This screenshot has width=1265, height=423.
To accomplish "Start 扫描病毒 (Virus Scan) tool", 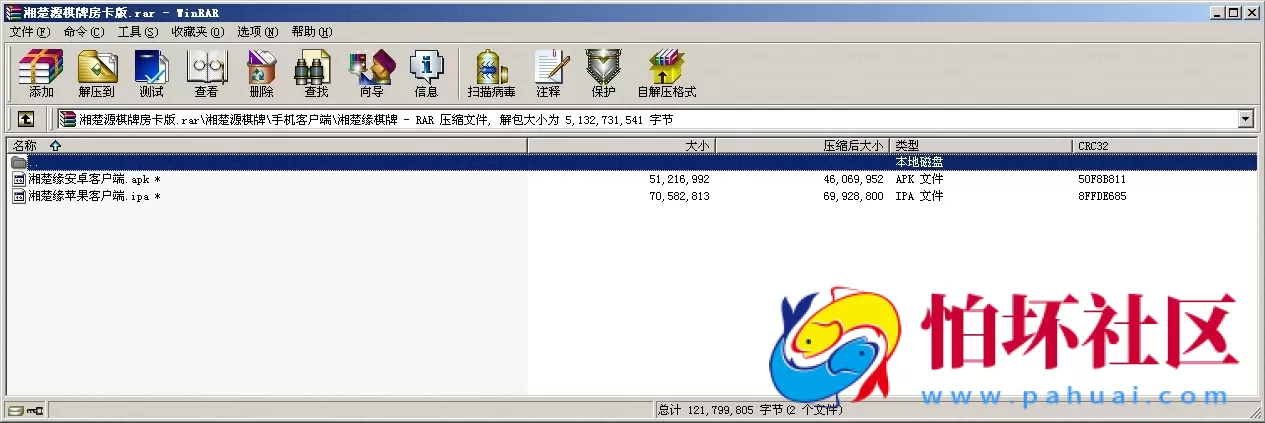I will 491,73.
